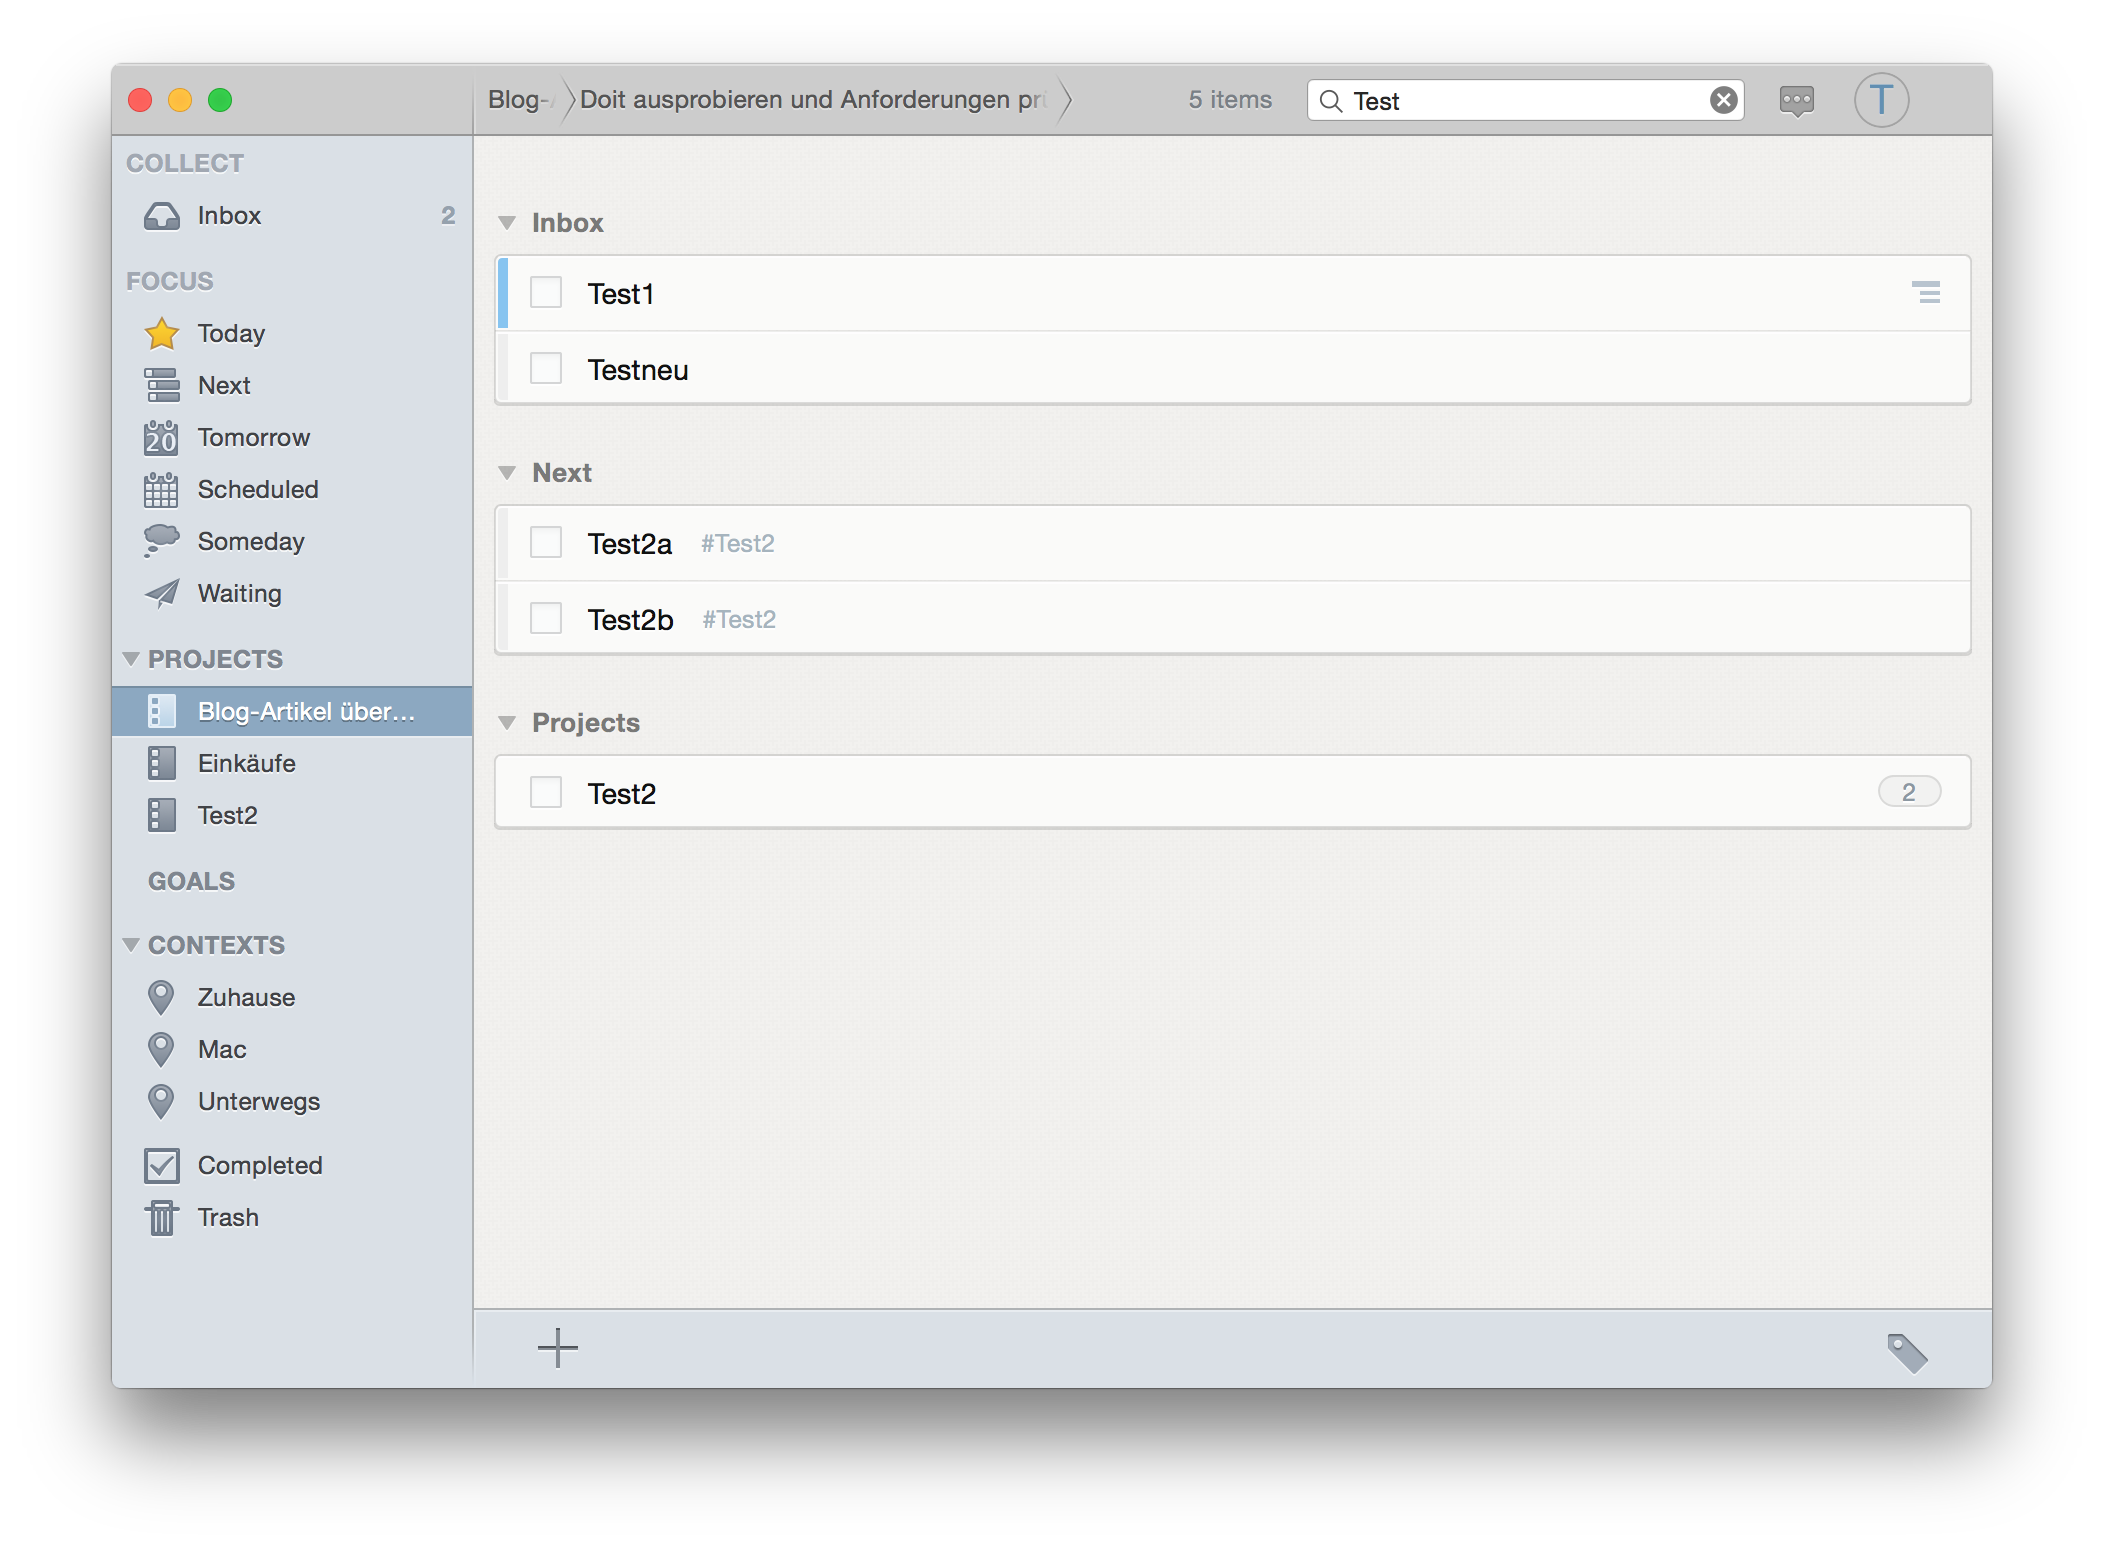Clear the search field with X icon
The height and width of the screenshot is (1548, 2104).
(x=1723, y=100)
